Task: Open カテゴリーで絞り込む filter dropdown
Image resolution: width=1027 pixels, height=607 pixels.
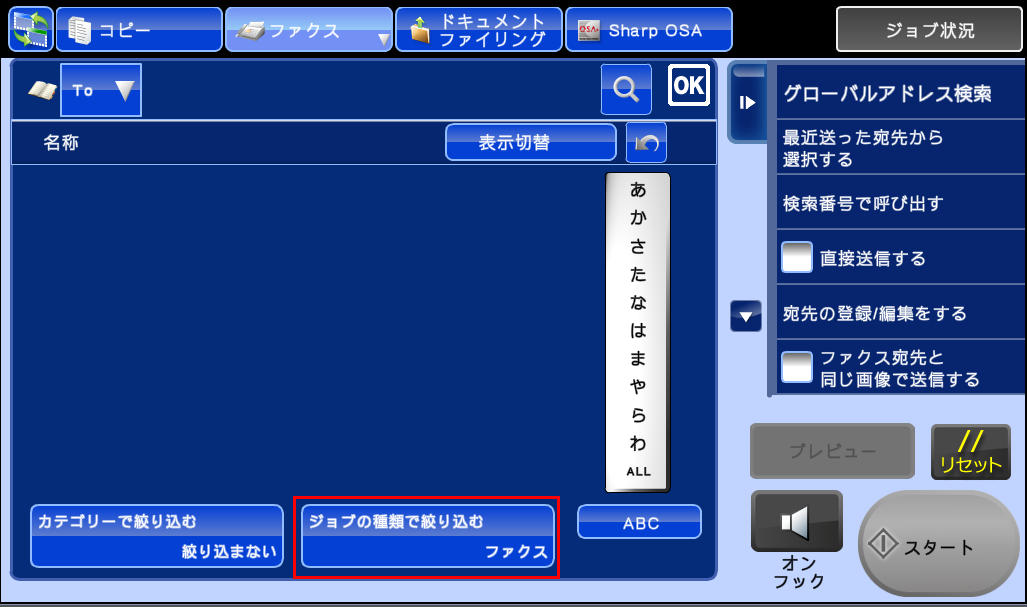Action: [157, 536]
